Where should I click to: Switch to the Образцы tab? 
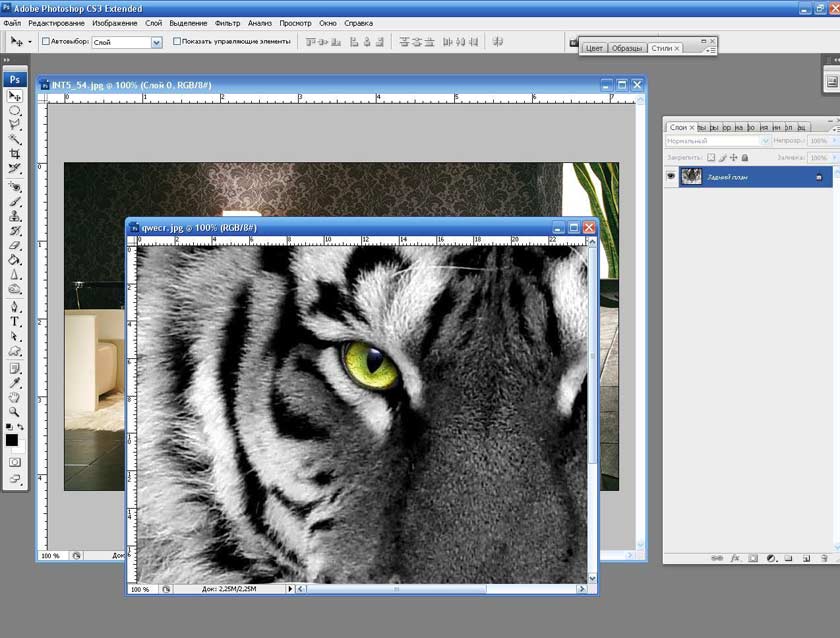coord(627,48)
